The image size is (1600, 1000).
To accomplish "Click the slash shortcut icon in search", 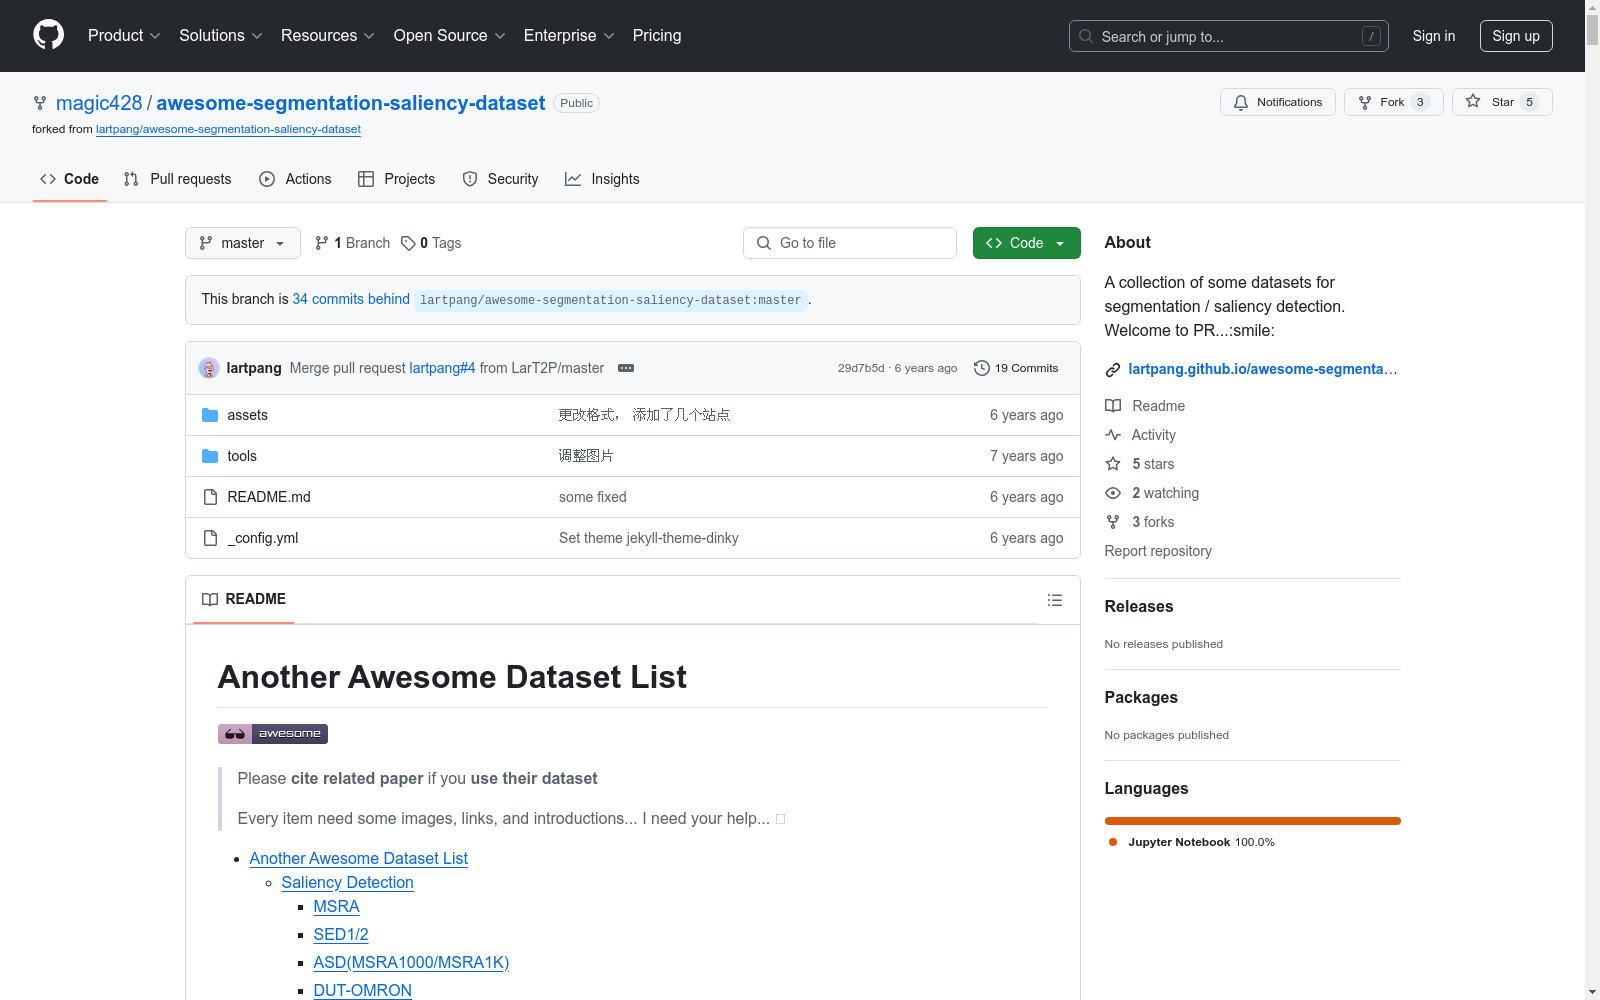I will click(1371, 36).
